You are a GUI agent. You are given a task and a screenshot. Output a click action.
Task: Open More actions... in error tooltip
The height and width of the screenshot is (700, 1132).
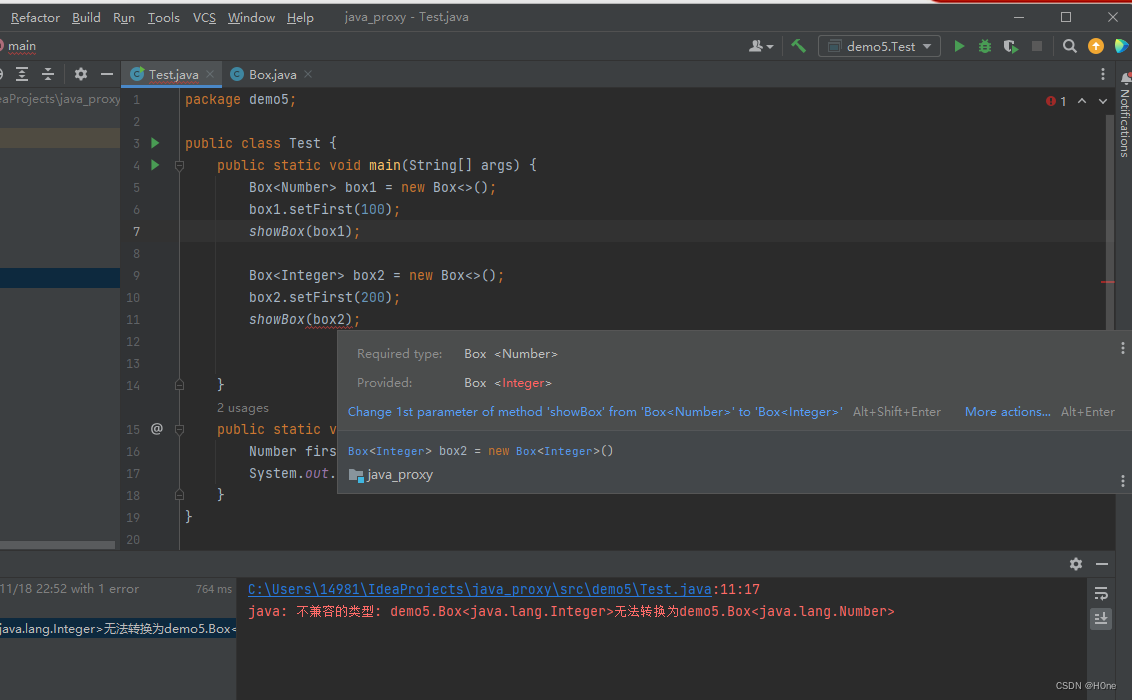(x=1008, y=411)
